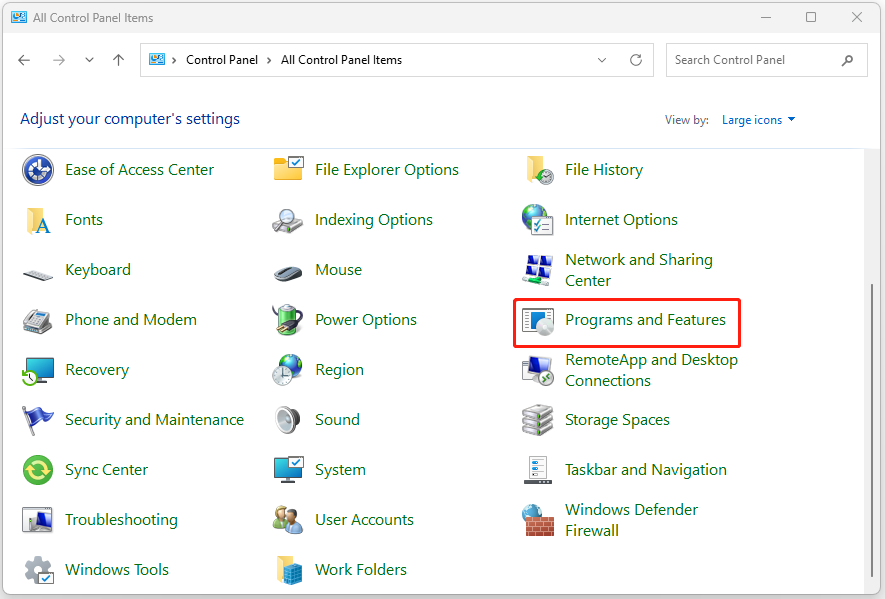Open recent pages chevron beside forward arrow
The height and width of the screenshot is (599, 885).
[x=88, y=59]
